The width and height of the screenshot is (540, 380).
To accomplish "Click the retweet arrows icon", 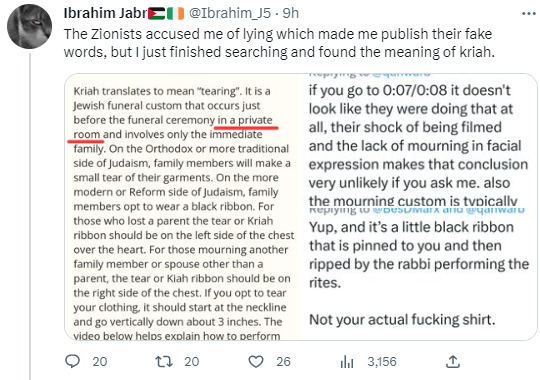I will tap(164, 361).
